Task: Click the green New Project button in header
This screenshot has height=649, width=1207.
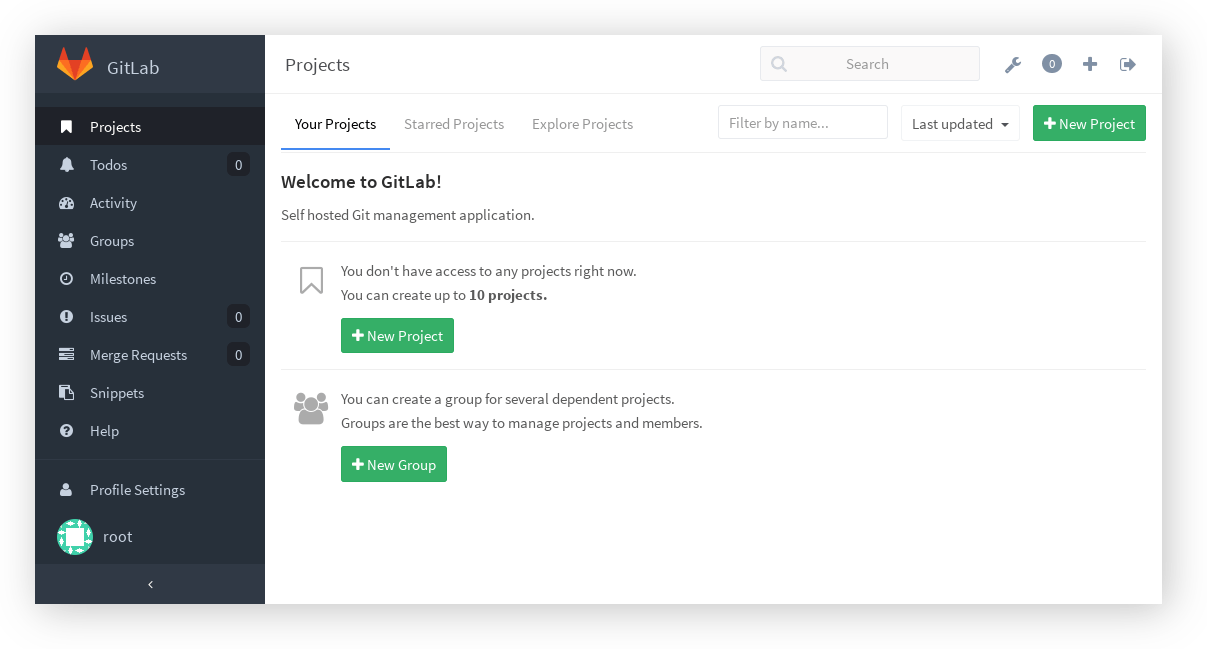Action: pos(1089,124)
